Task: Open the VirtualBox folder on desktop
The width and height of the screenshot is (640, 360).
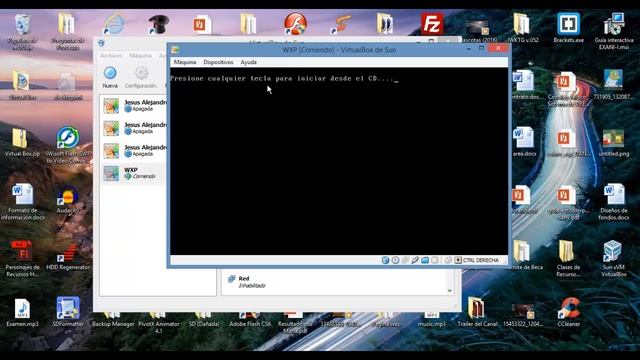Action: click(22, 85)
